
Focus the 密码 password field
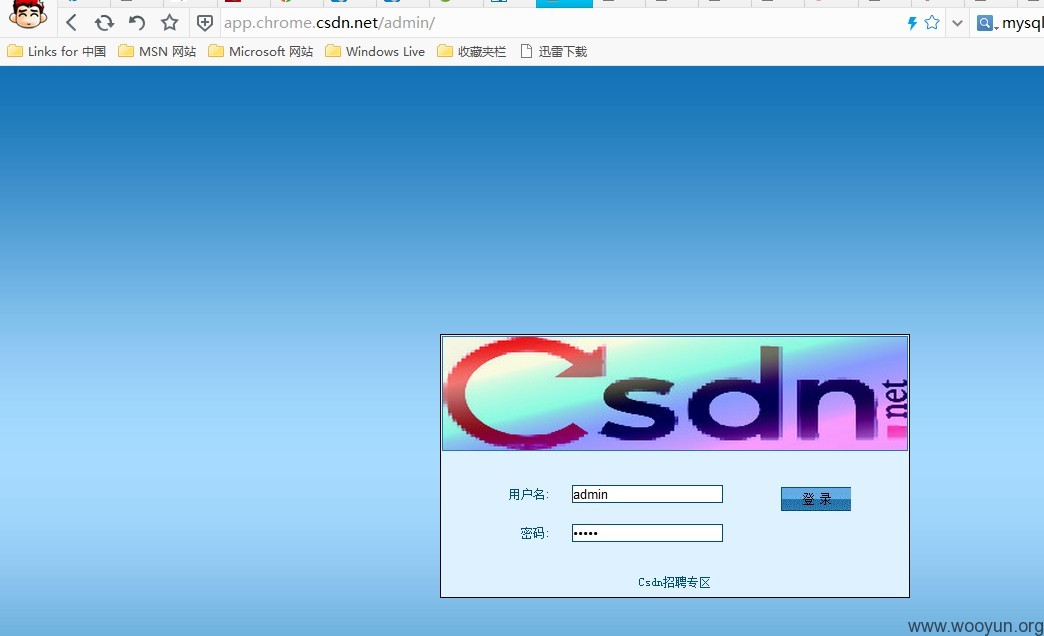coord(647,533)
